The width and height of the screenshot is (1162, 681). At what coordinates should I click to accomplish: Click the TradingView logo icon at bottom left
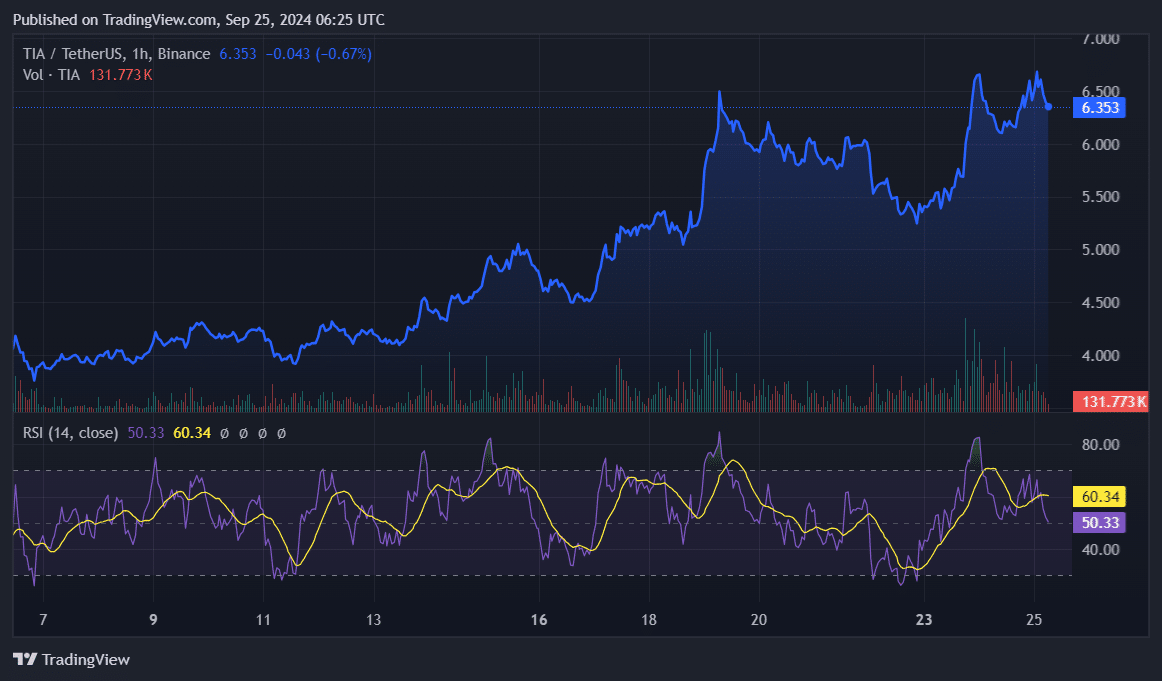pyautogui.click(x=25, y=660)
